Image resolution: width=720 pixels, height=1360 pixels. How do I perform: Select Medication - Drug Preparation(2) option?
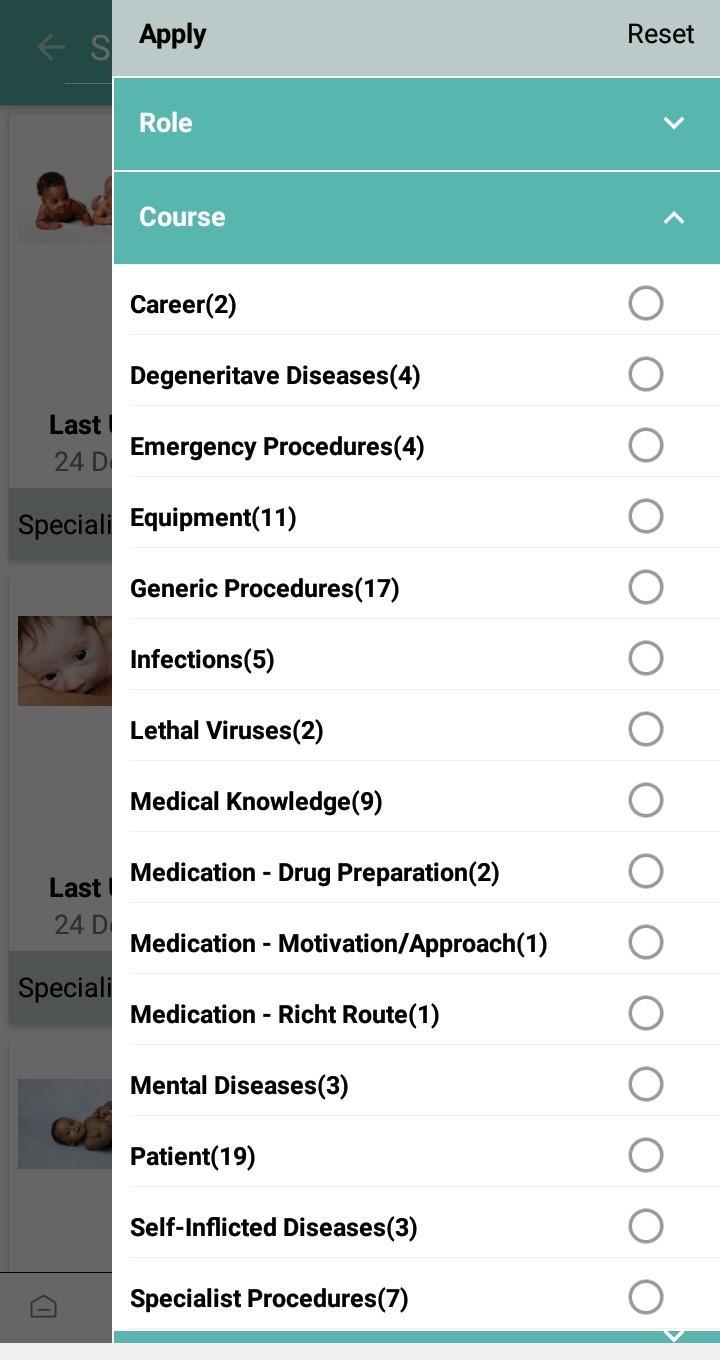point(646,871)
